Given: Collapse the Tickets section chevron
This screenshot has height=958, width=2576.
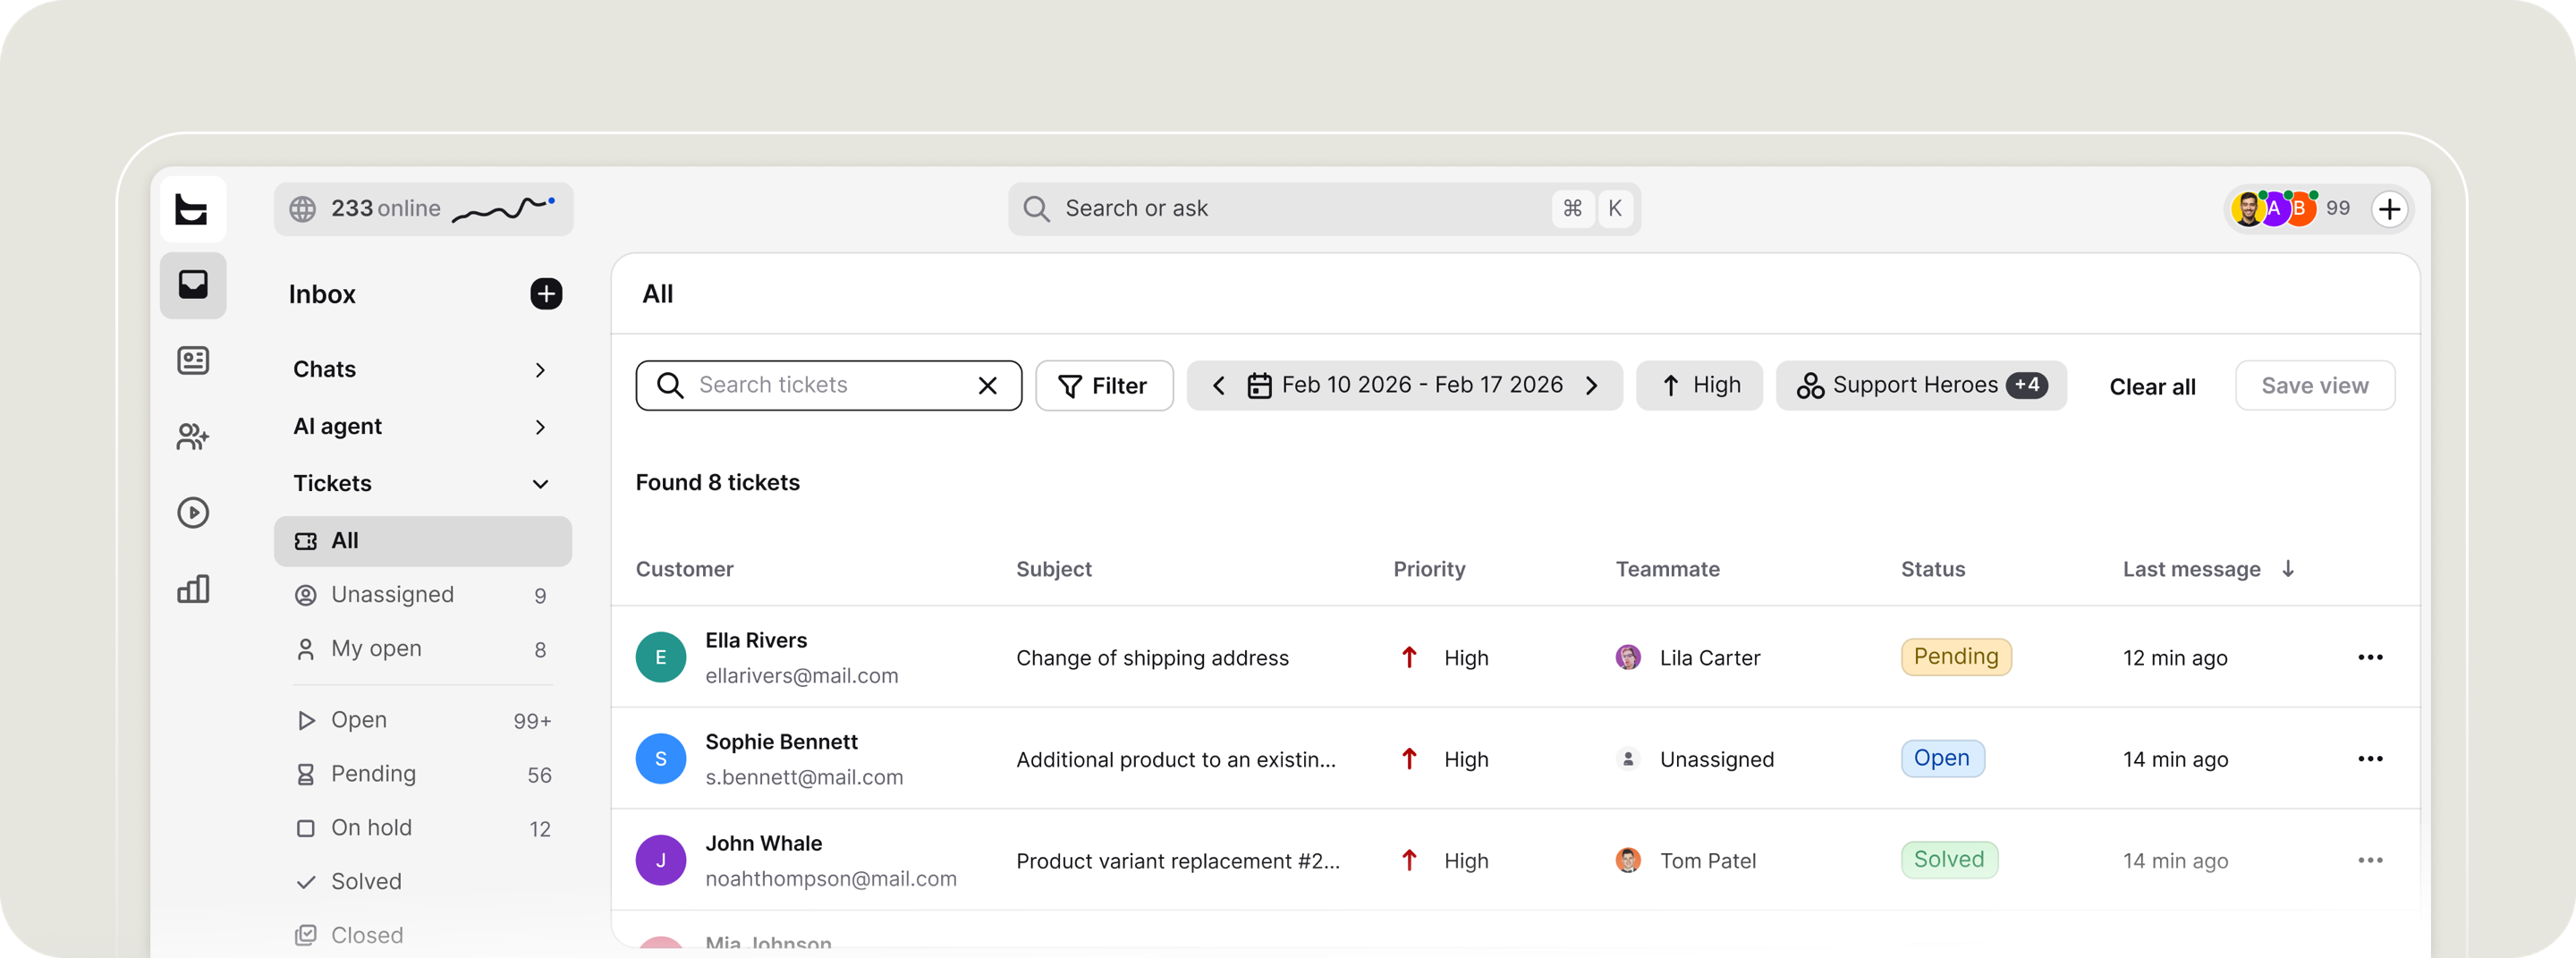Looking at the screenshot, I should (x=541, y=484).
